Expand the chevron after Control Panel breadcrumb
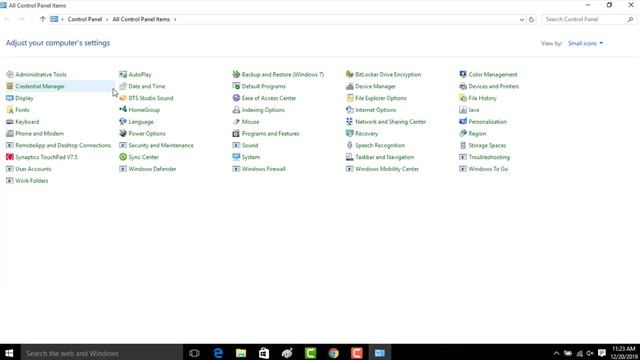This screenshot has width=640, height=360. [x=107, y=20]
